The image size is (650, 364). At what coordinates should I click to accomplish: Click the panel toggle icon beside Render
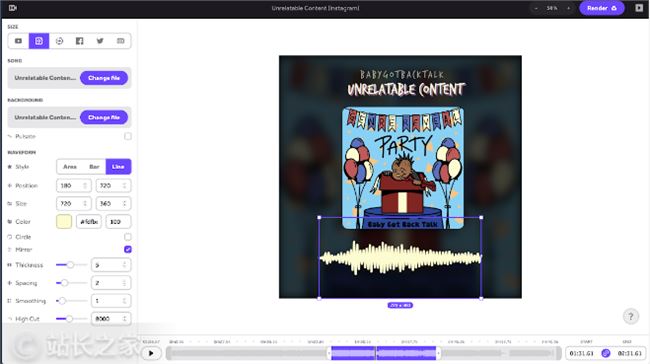click(639, 8)
